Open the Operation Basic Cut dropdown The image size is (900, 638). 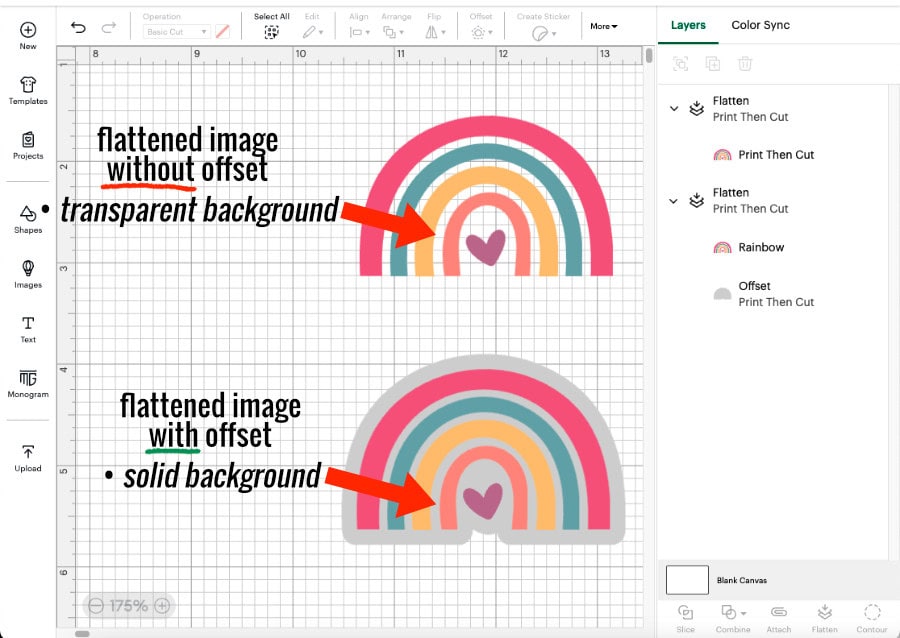[176, 32]
